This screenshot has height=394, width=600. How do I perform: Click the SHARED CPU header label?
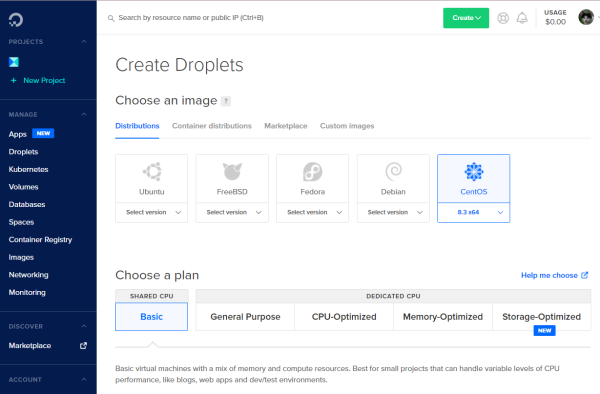tap(152, 296)
